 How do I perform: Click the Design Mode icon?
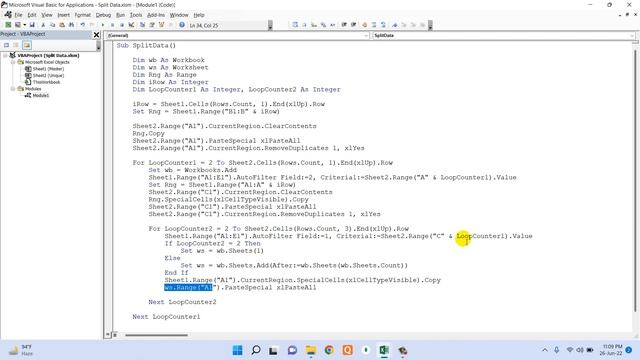[131, 25]
